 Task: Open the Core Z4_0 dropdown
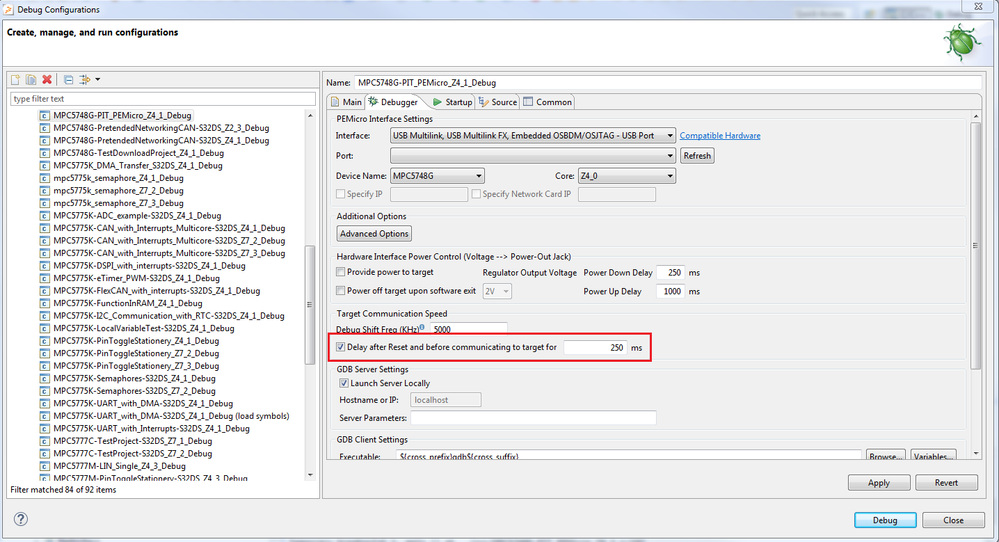(626, 176)
